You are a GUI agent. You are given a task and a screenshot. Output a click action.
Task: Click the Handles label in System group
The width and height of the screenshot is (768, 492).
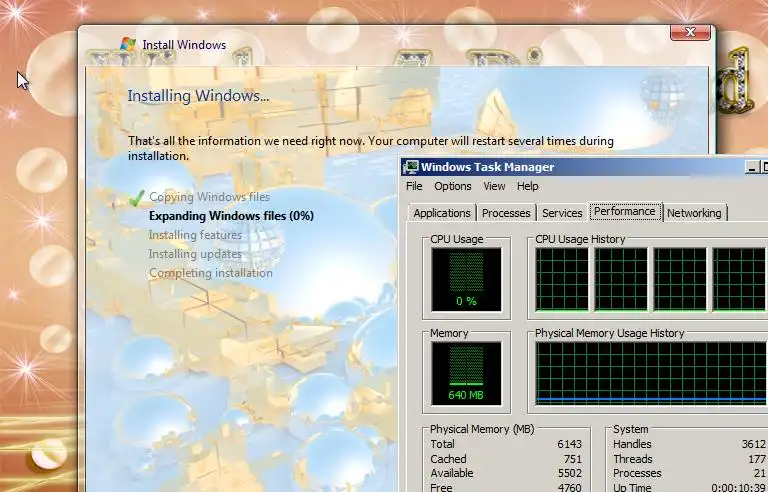click(x=632, y=444)
